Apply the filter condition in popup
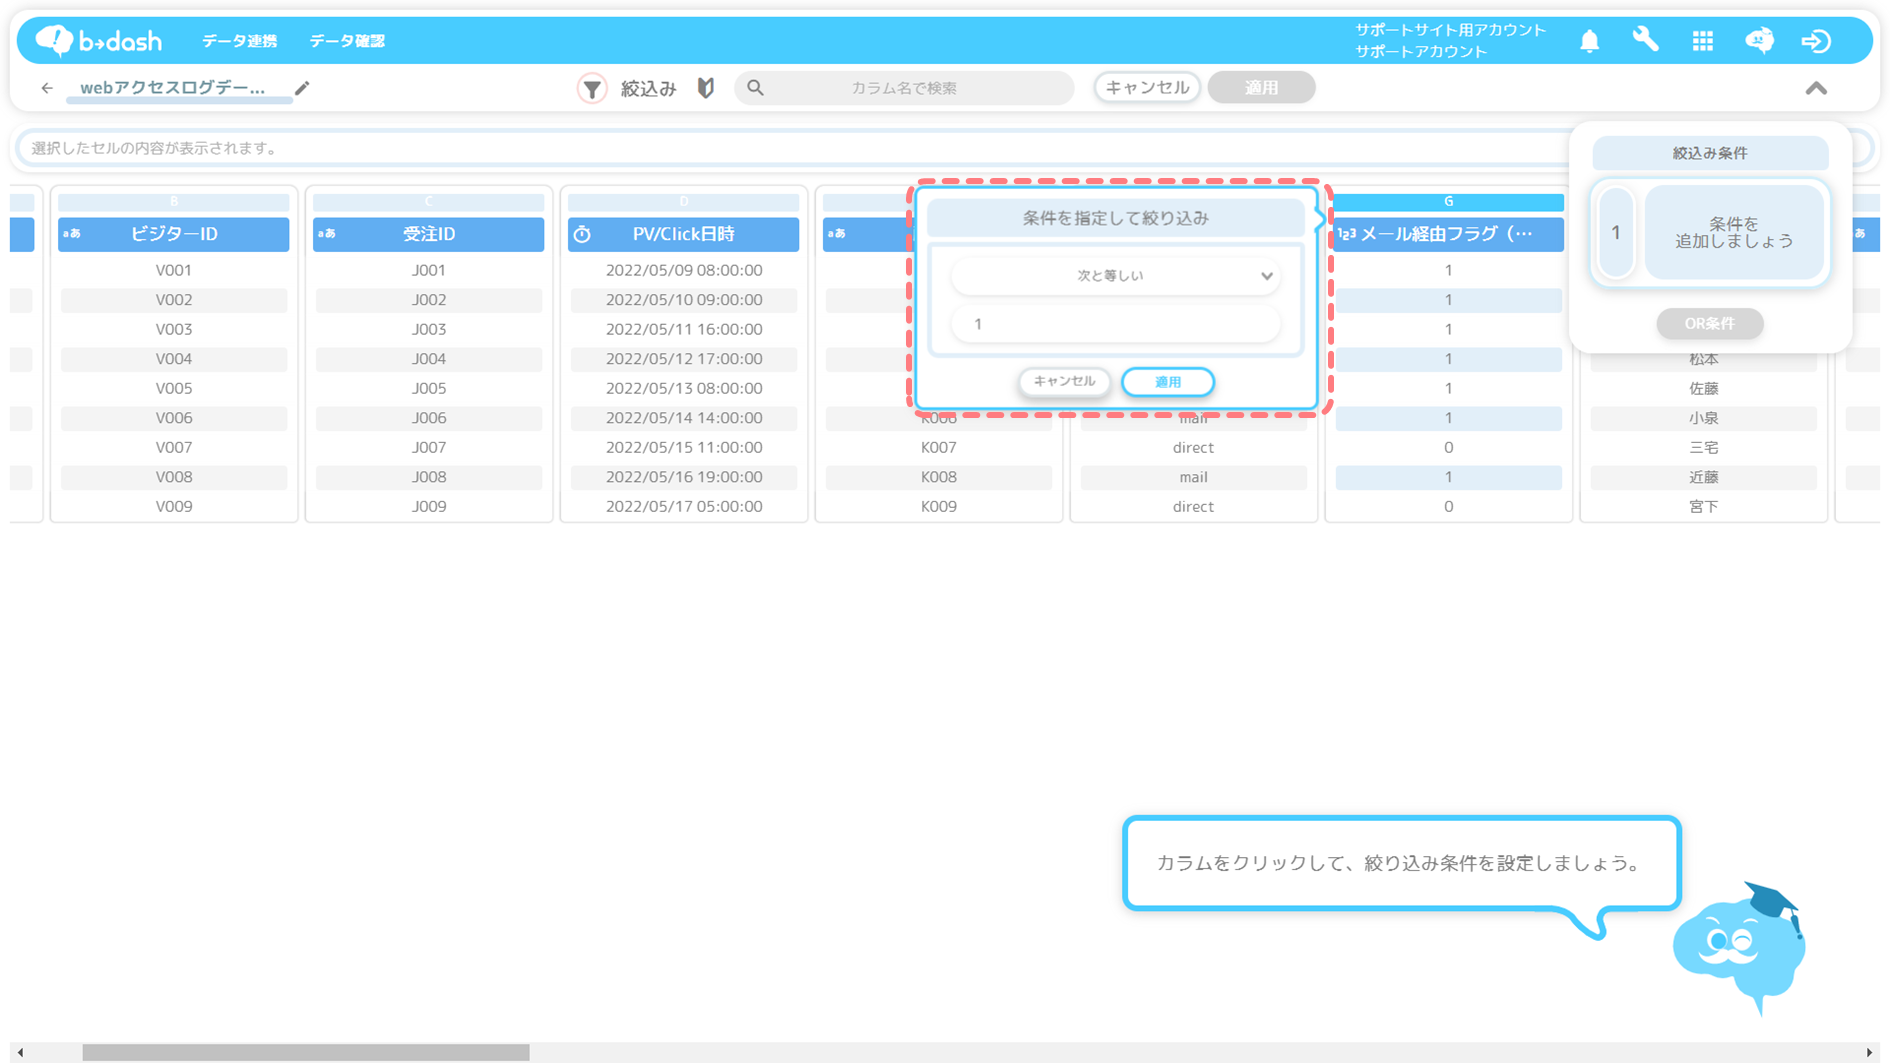1890x1063 pixels. pyautogui.click(x=1168, y=381)
